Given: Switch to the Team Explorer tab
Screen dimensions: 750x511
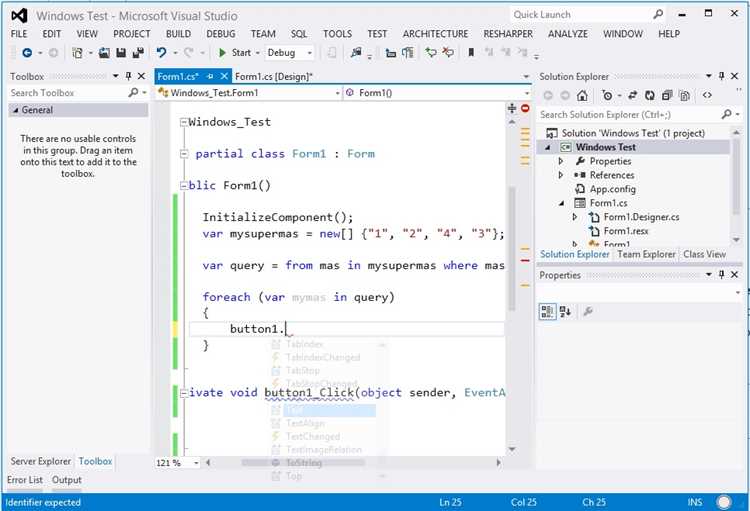Looking at the screenshot, I should pos(646,254).
